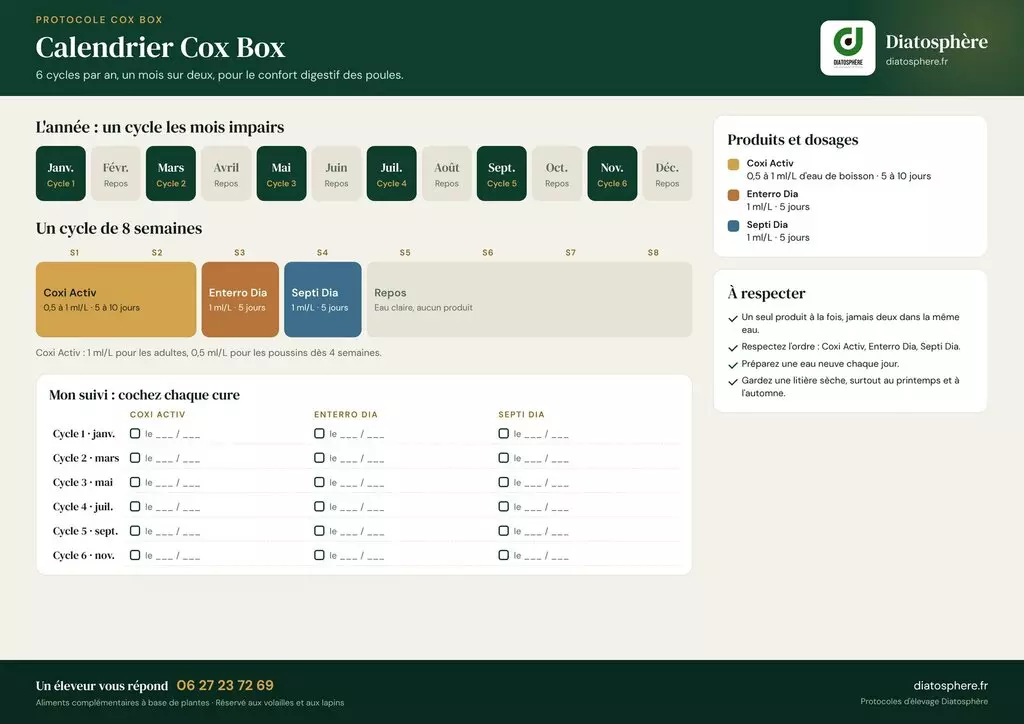Screen dimensions: 1024x724
Task: Tick Enterro Dia box for Cycle 2 mars
Action: point(319,458)
